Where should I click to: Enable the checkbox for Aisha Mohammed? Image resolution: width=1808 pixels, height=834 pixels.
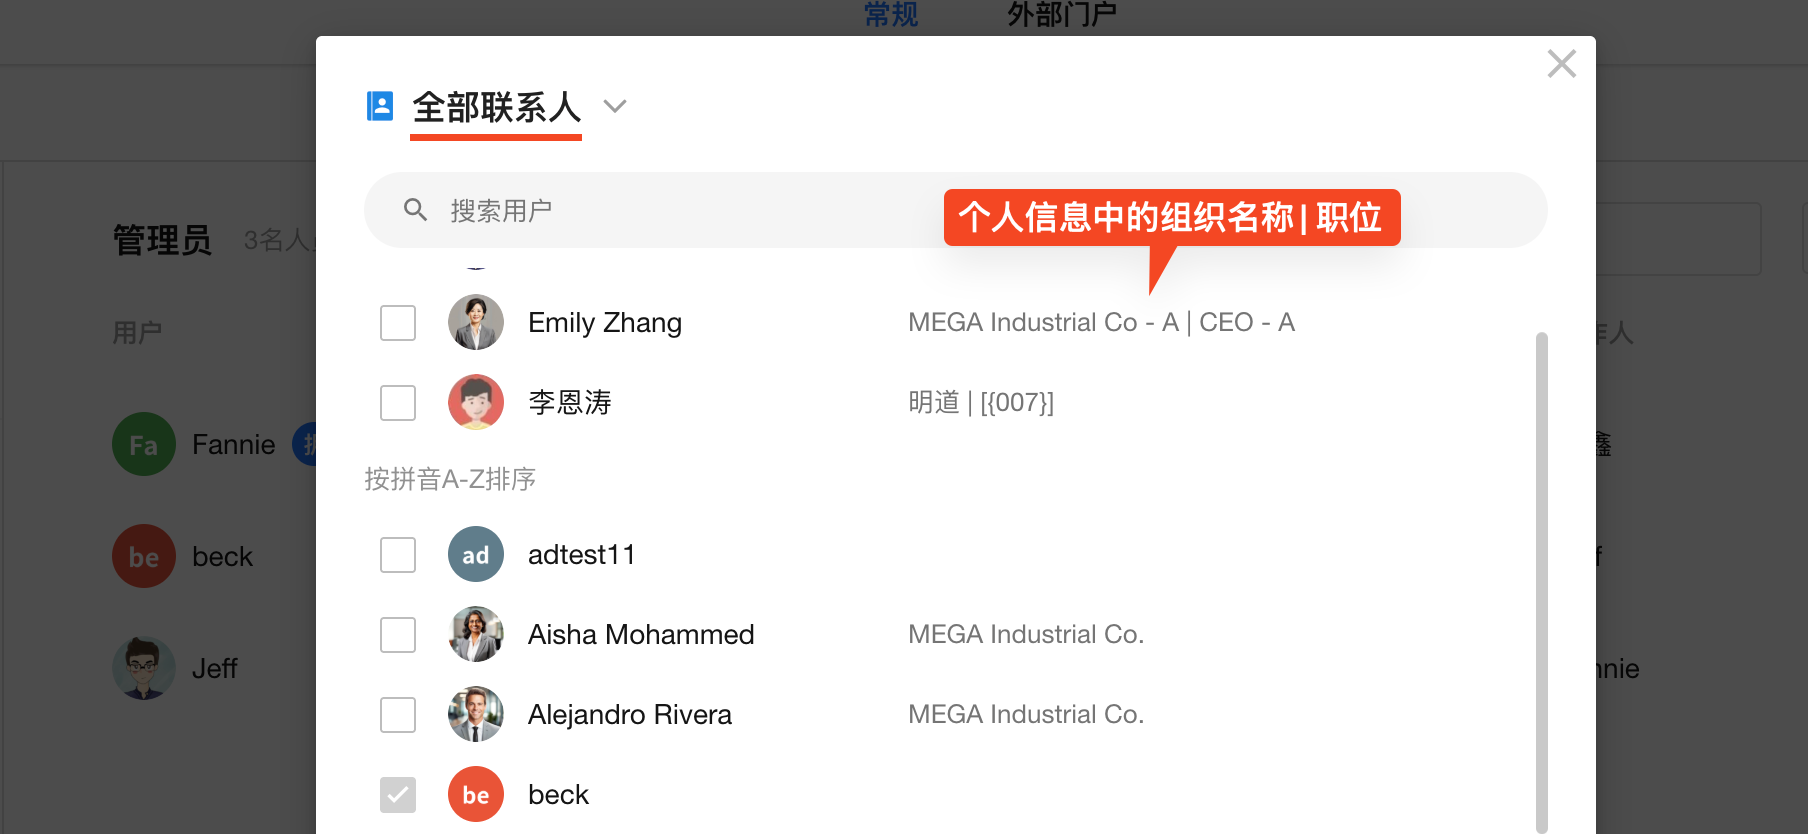tap(398, 635)
